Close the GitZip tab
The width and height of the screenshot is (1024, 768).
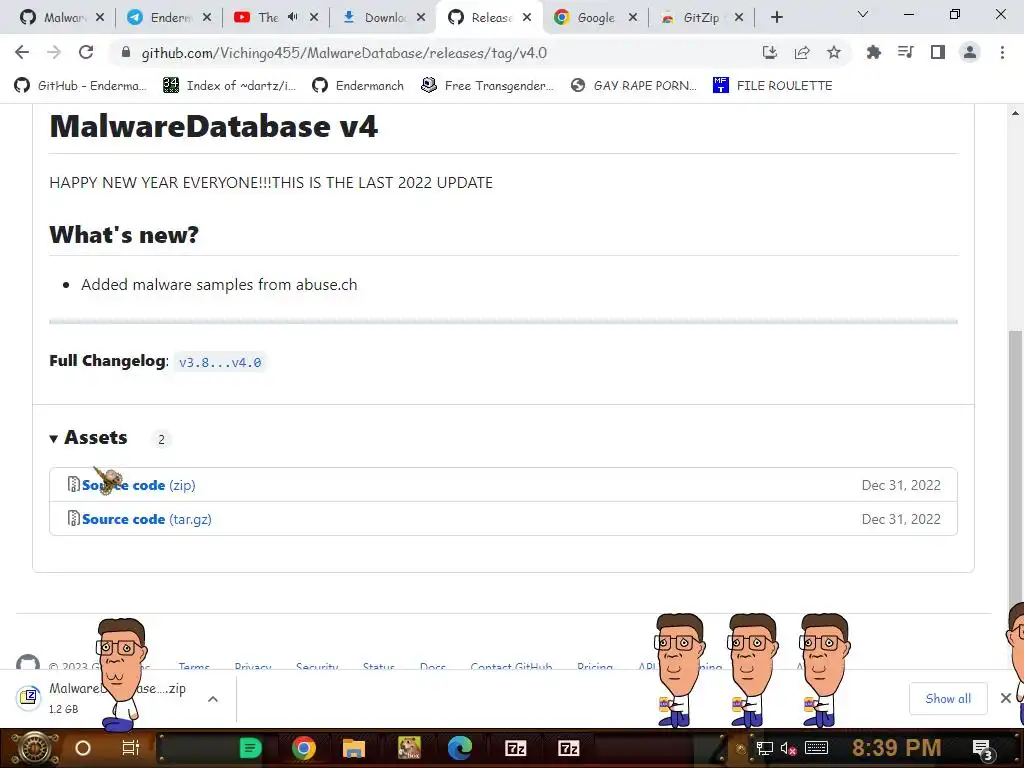pos(739,18)
